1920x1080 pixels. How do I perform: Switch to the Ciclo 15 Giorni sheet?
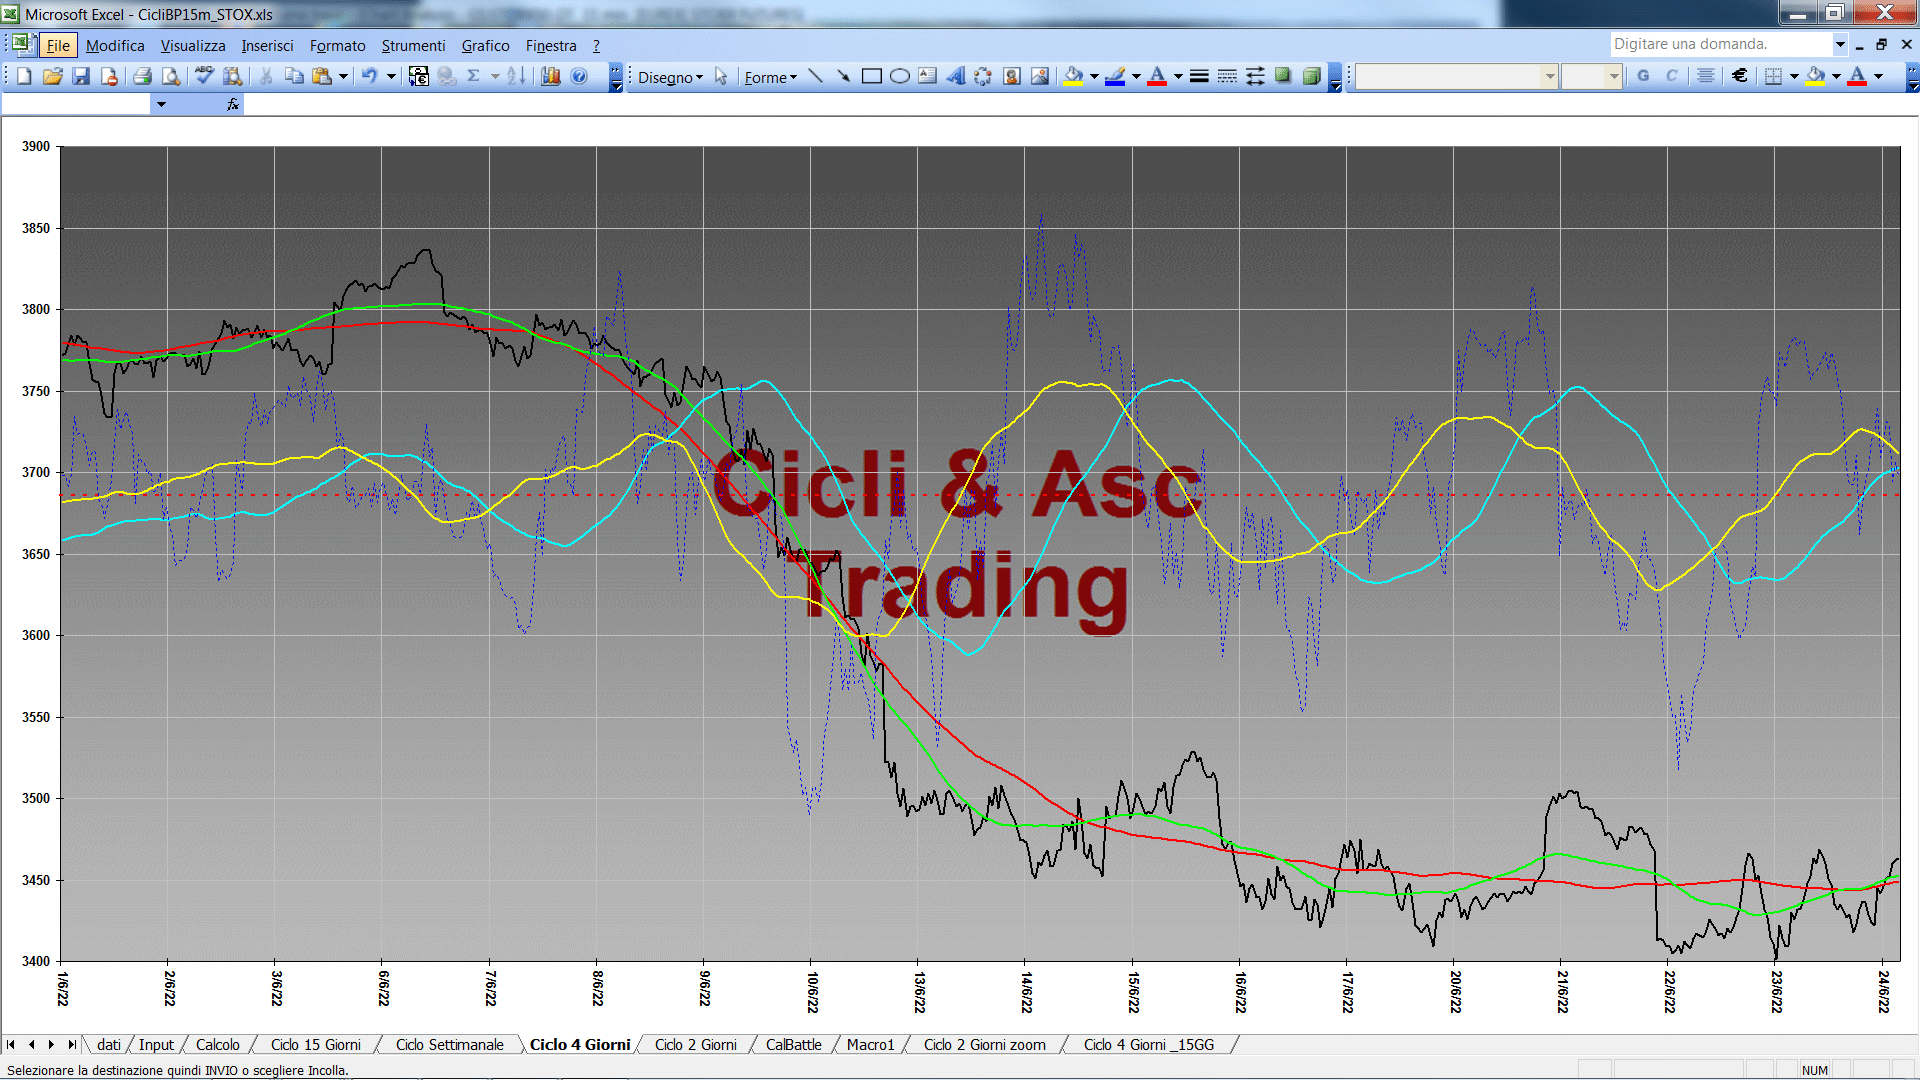point(316,1045)
